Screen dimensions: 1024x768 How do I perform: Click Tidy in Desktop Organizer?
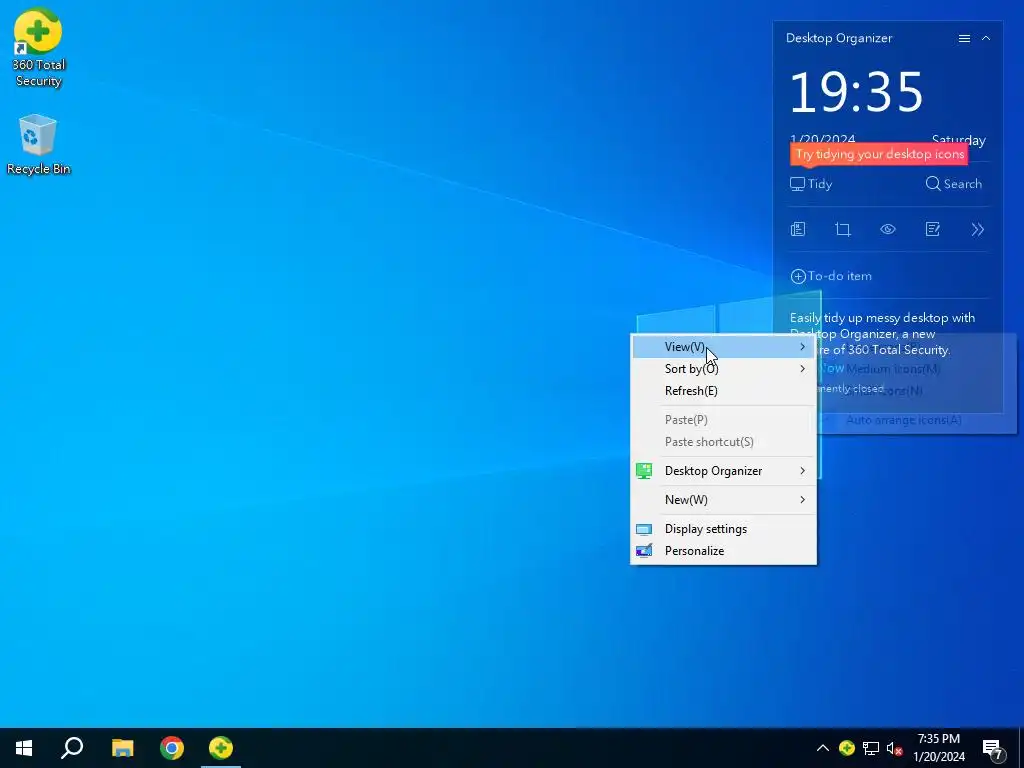coord(811,184)
